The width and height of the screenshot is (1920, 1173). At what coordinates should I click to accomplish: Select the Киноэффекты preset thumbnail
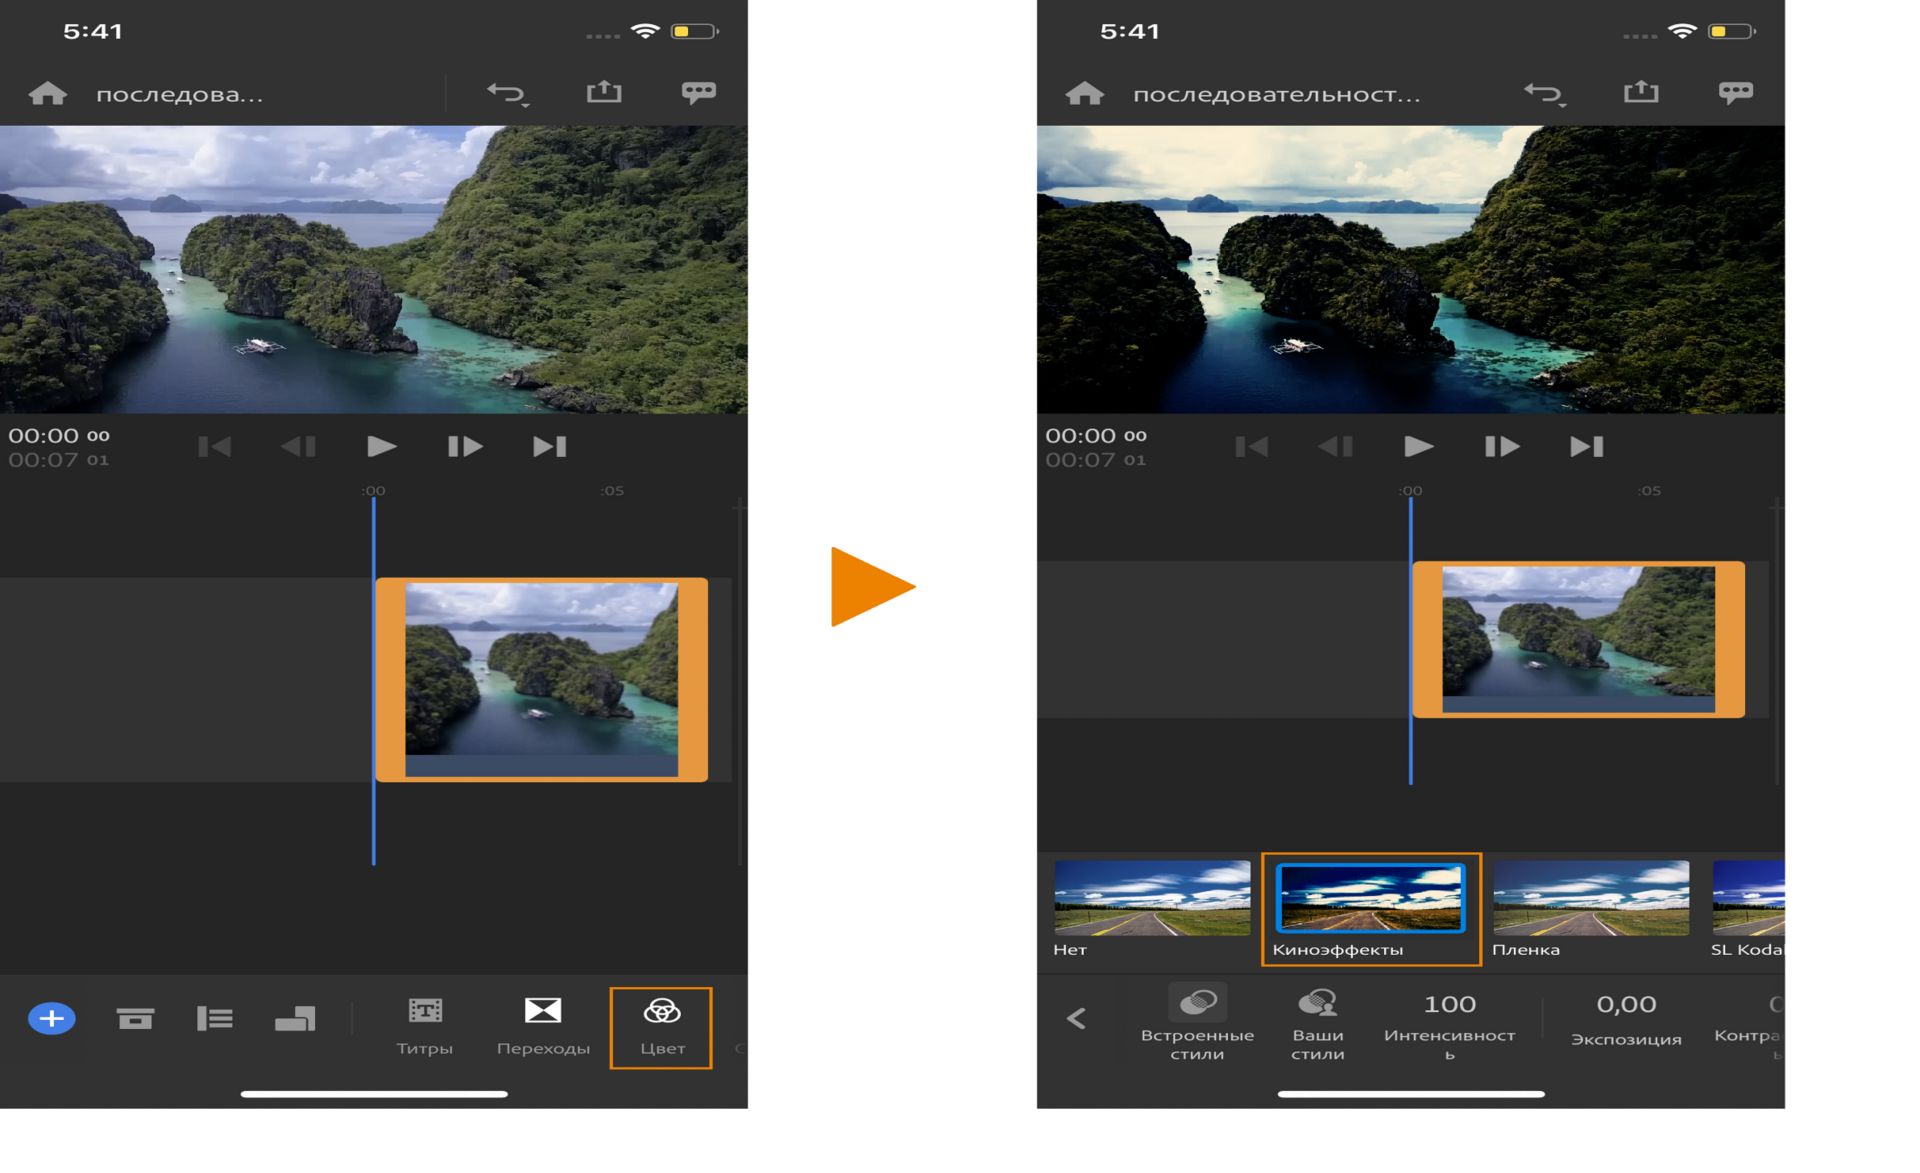[x=1371, y=900]
